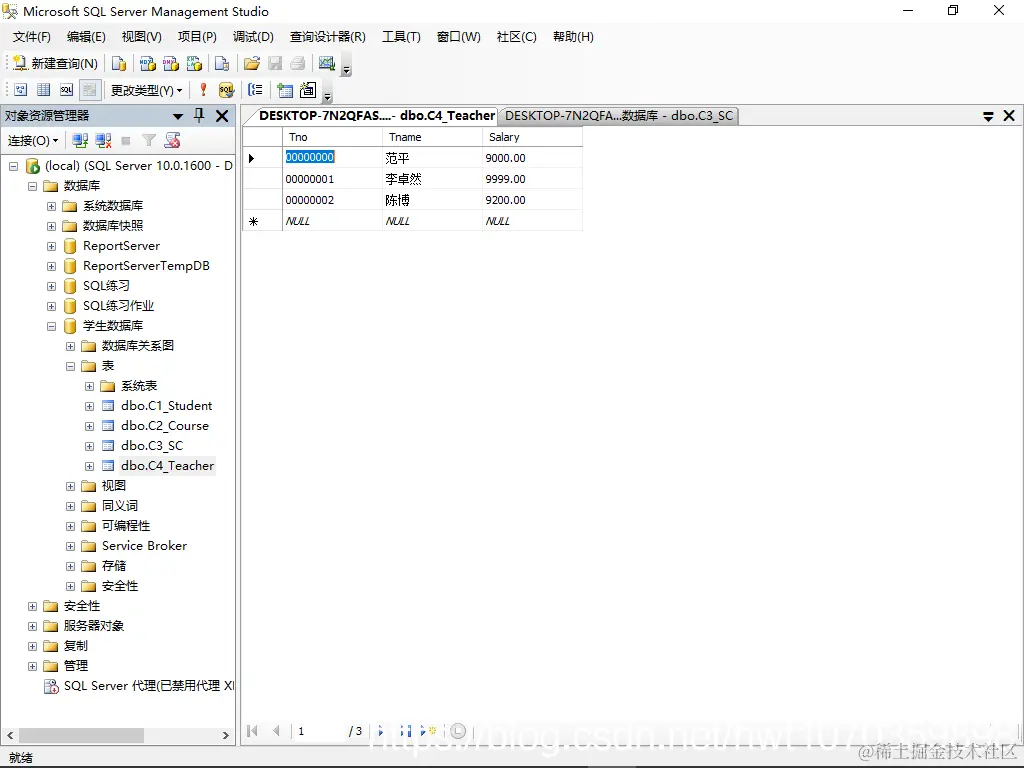Click the Add Table icon
The width and height of the screenshot is (1024, 768).
click(x=285, y=90)
